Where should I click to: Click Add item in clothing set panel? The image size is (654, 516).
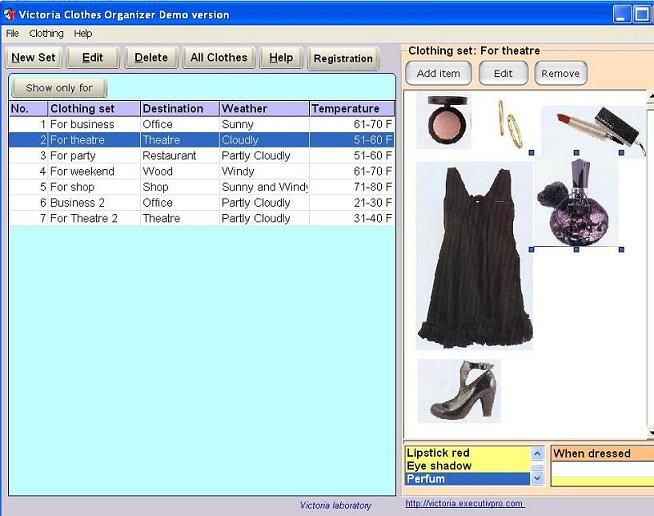pyautogui.click(x=438, y=73)
